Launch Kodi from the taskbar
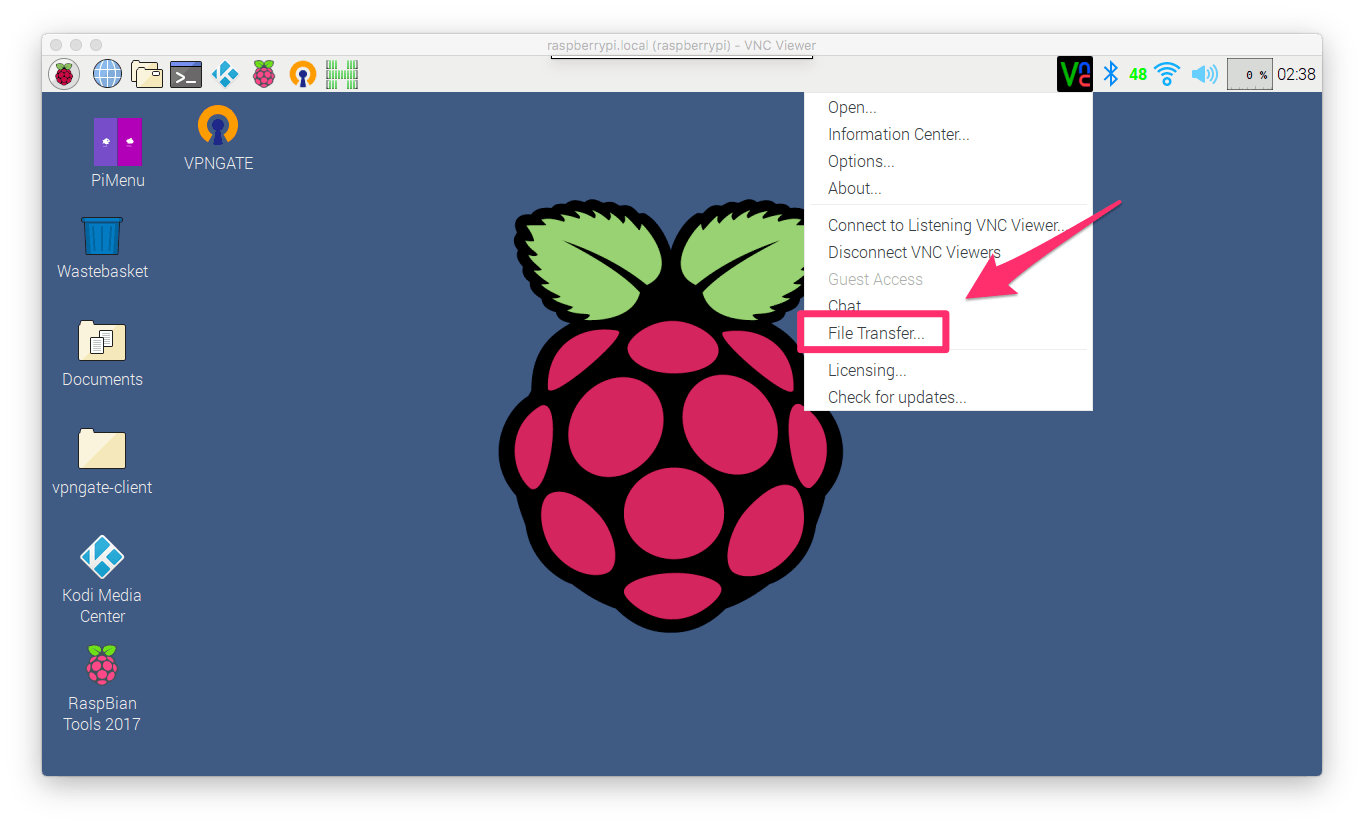Image resolution: width=1364 pixels, height=826 pixels. (225, 74)
